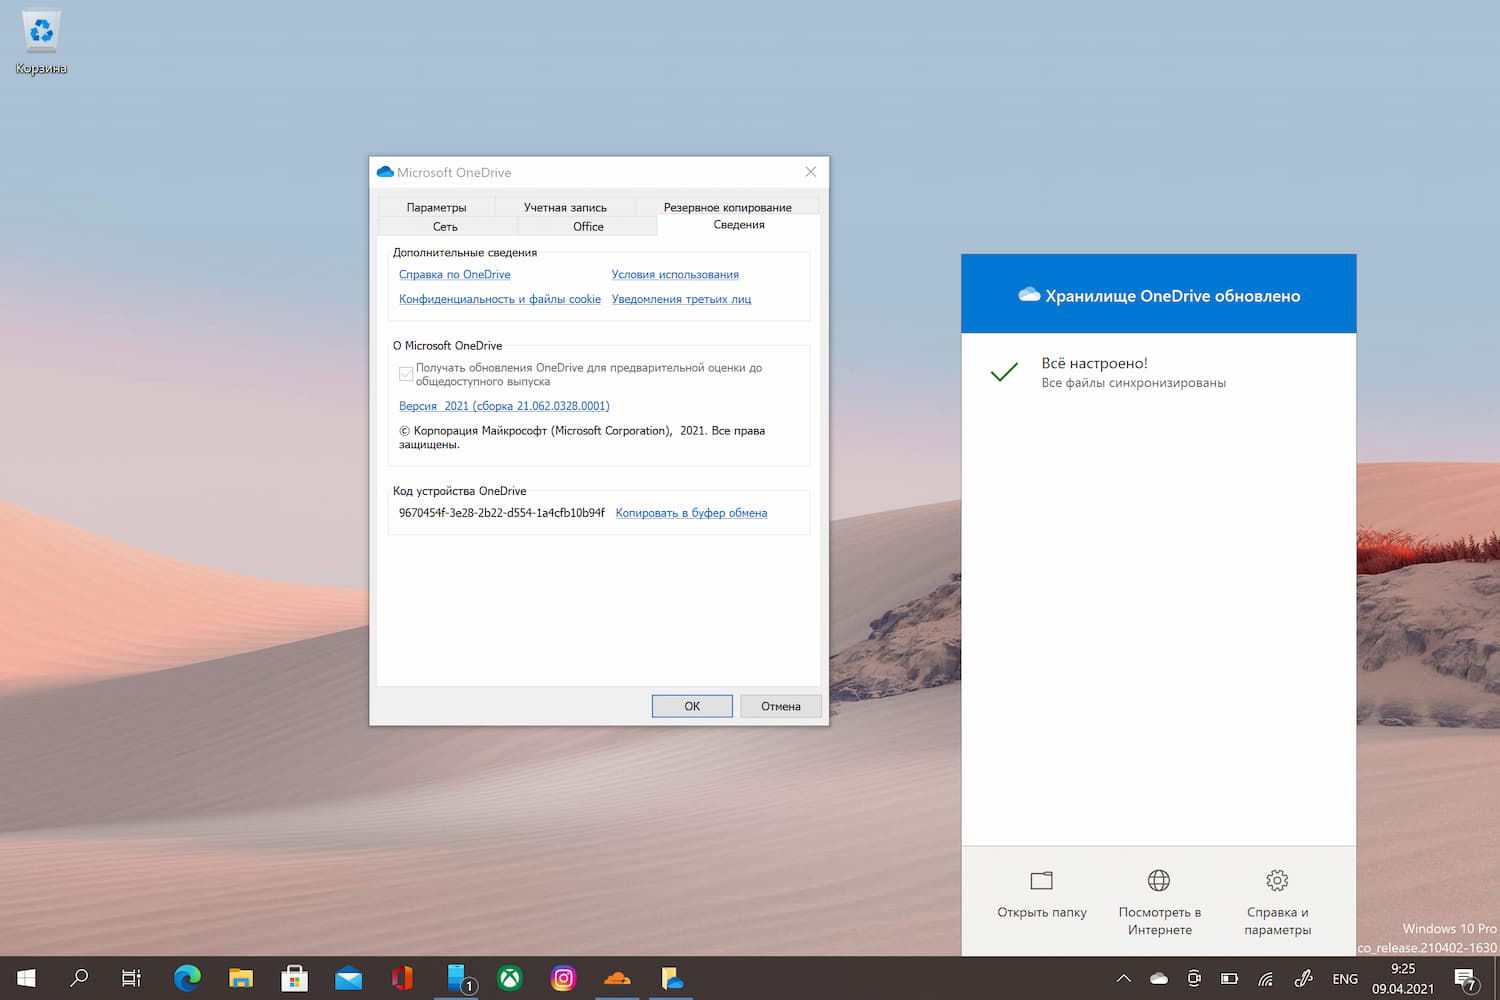Enable the Получать обновления OneDrive checkbox
1500x1000 pixels.
pos(406,373)
